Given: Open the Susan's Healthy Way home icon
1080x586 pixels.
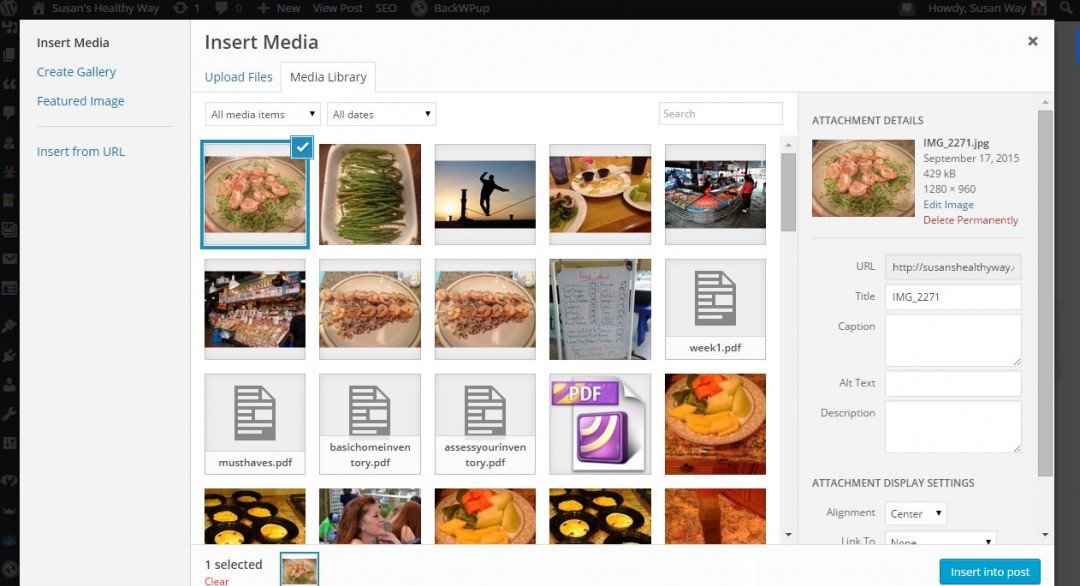Looking at the screenshot, I should pyautogui.click(x=39, y=8).
